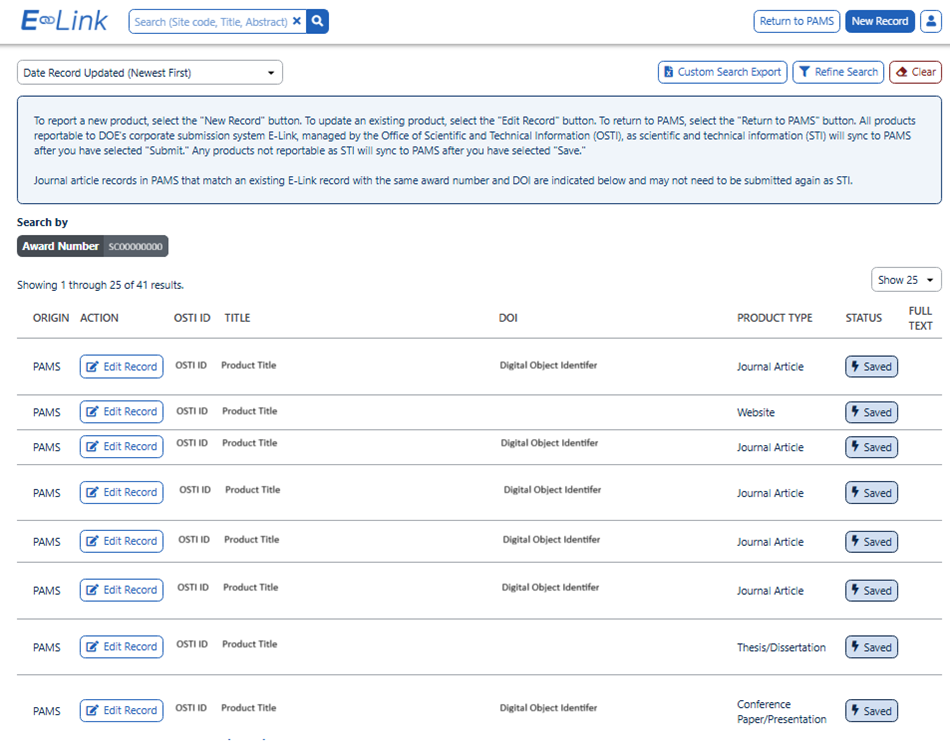Click the TITLE column header
The height and width of the screenshot is (746, 950).
pos(237,318)
